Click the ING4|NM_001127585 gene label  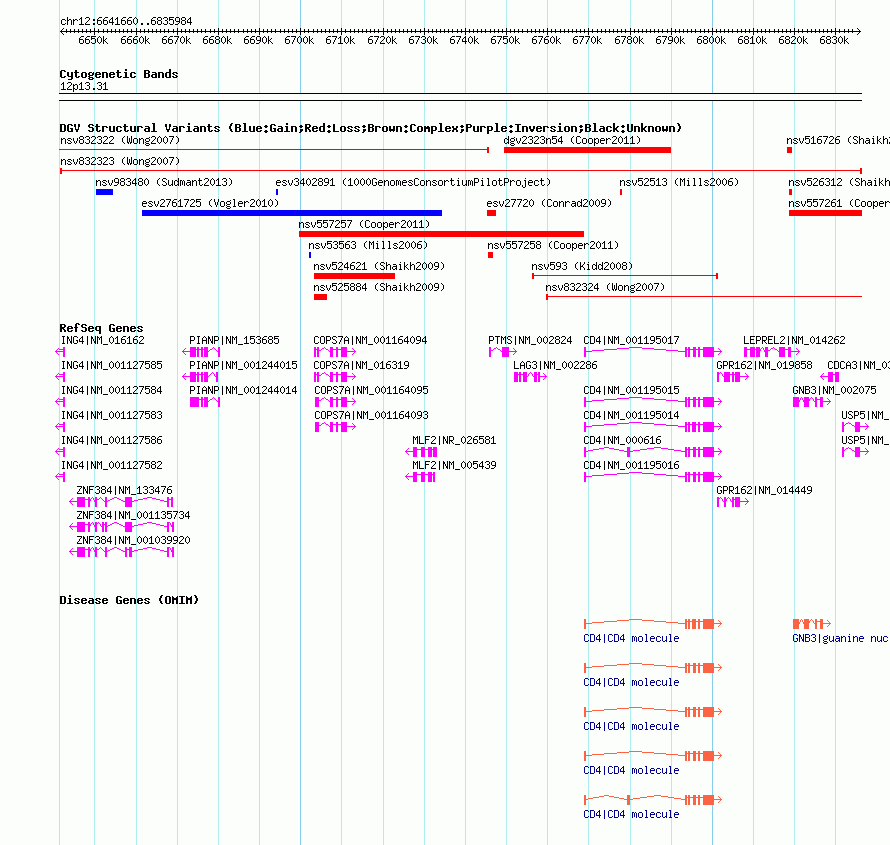112,365
